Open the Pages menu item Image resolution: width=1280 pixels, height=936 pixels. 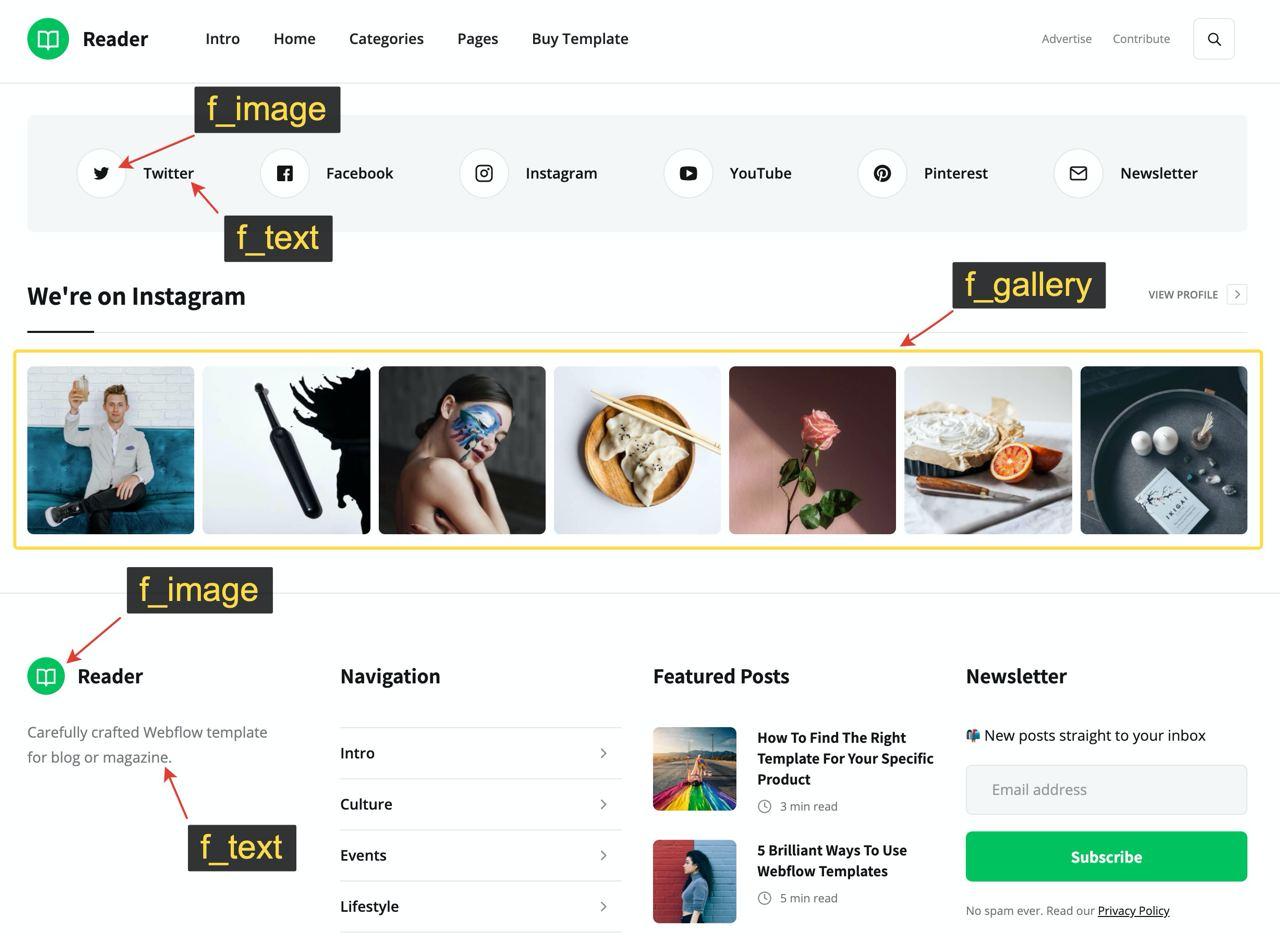[x=478, y=39]
